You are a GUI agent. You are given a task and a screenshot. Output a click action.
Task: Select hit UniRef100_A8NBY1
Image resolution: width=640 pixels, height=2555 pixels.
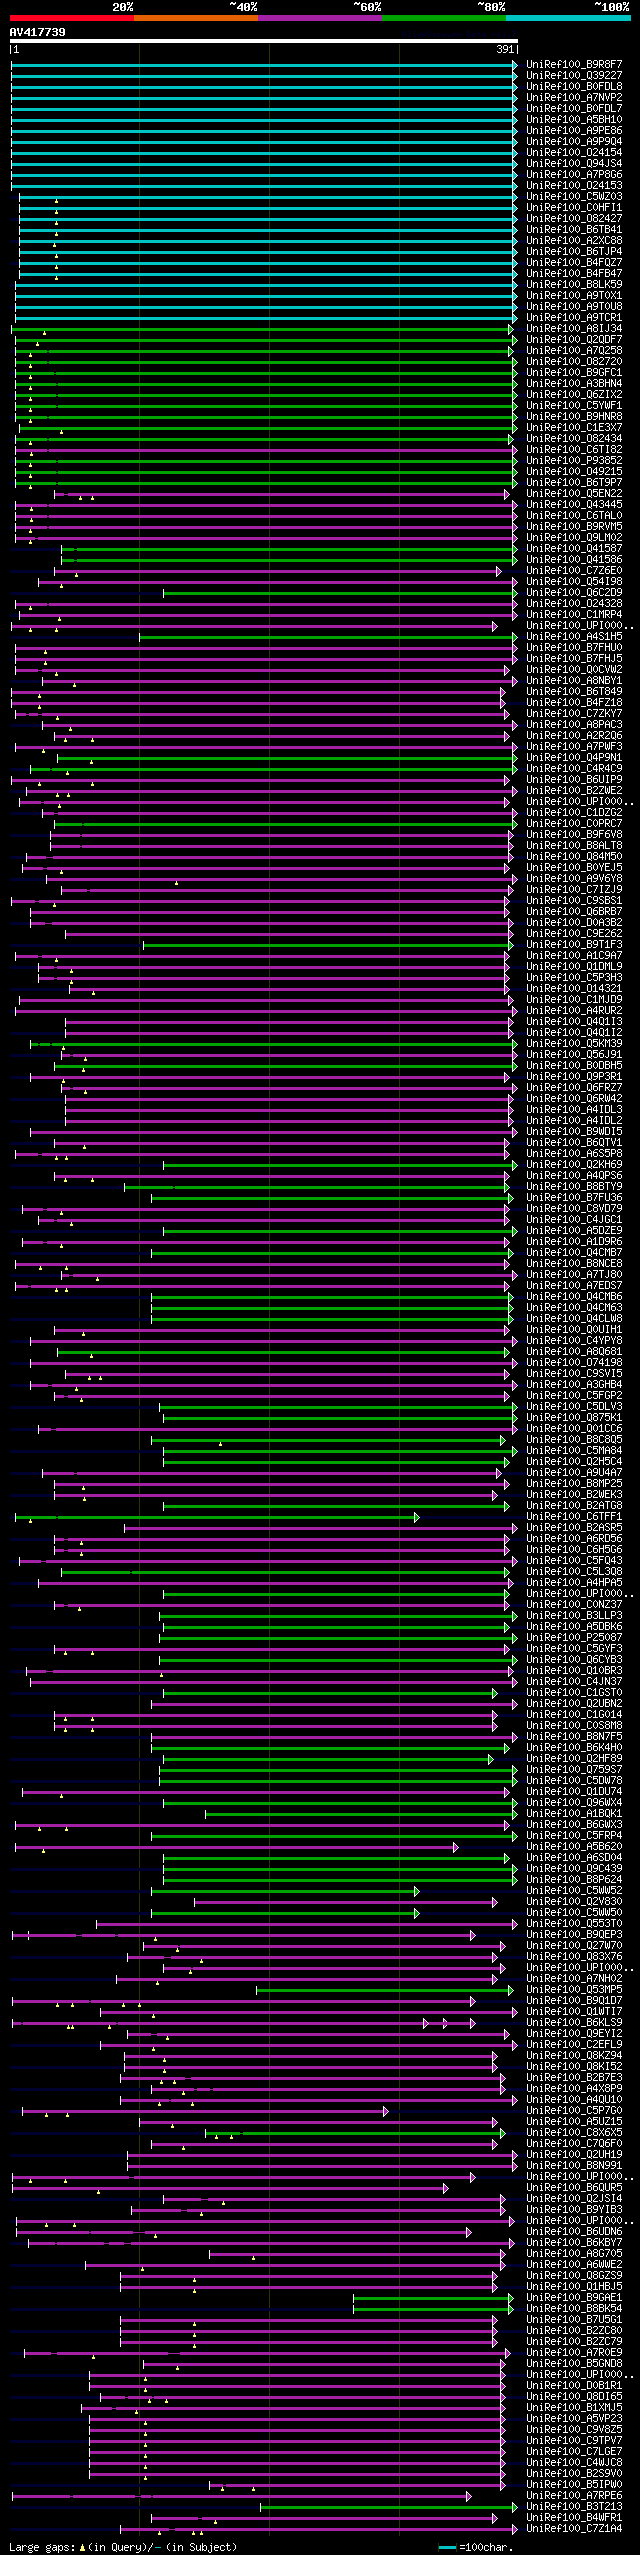(x=574, y=681)
